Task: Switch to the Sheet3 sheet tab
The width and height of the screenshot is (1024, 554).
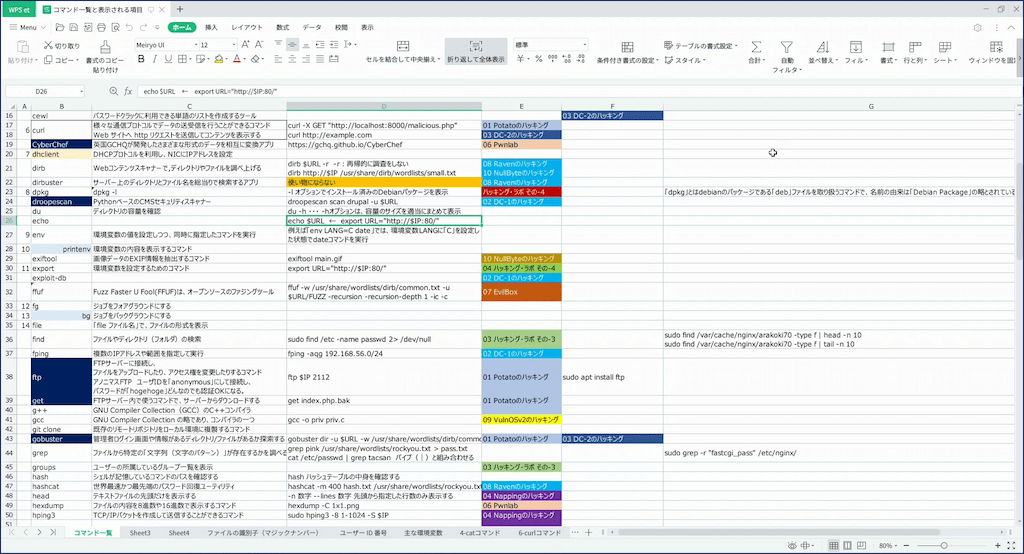Action: pyautogui.click(x=140, y=534)
